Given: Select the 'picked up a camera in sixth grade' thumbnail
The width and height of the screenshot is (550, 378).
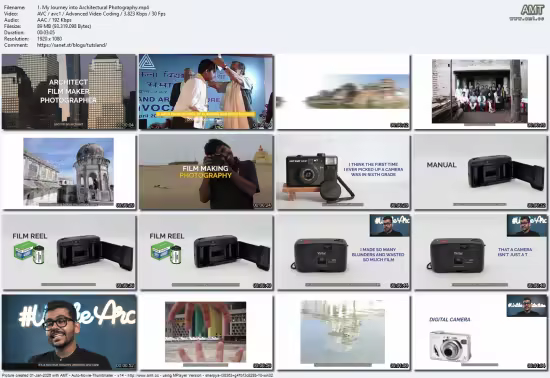Looking at the screenshot, I should point(343,172).
